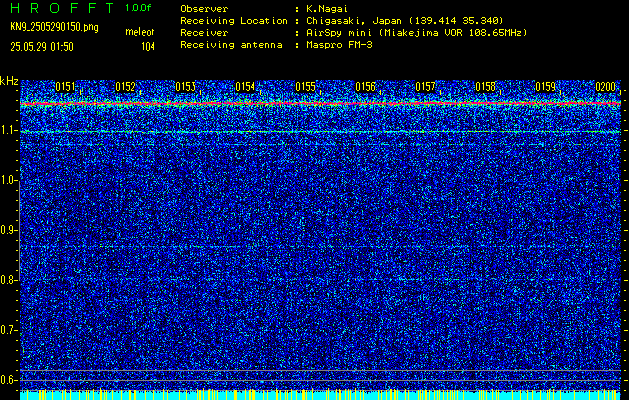Click the Receiving Location field label
The width and height of the screenshot is (629, 400).
(234, 21)
